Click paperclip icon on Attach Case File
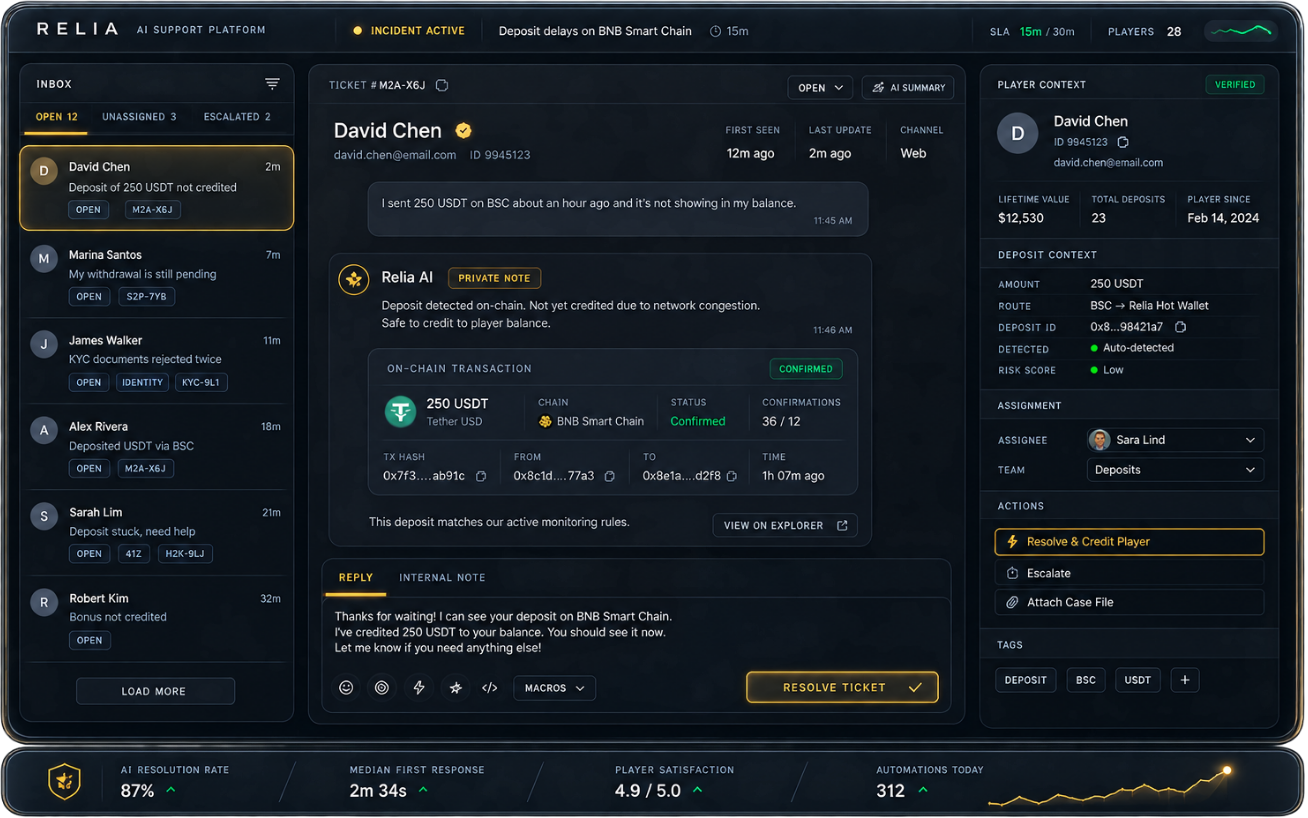Image resolution: width=1308 pixels, height=818 pixels. [1012, 602]
